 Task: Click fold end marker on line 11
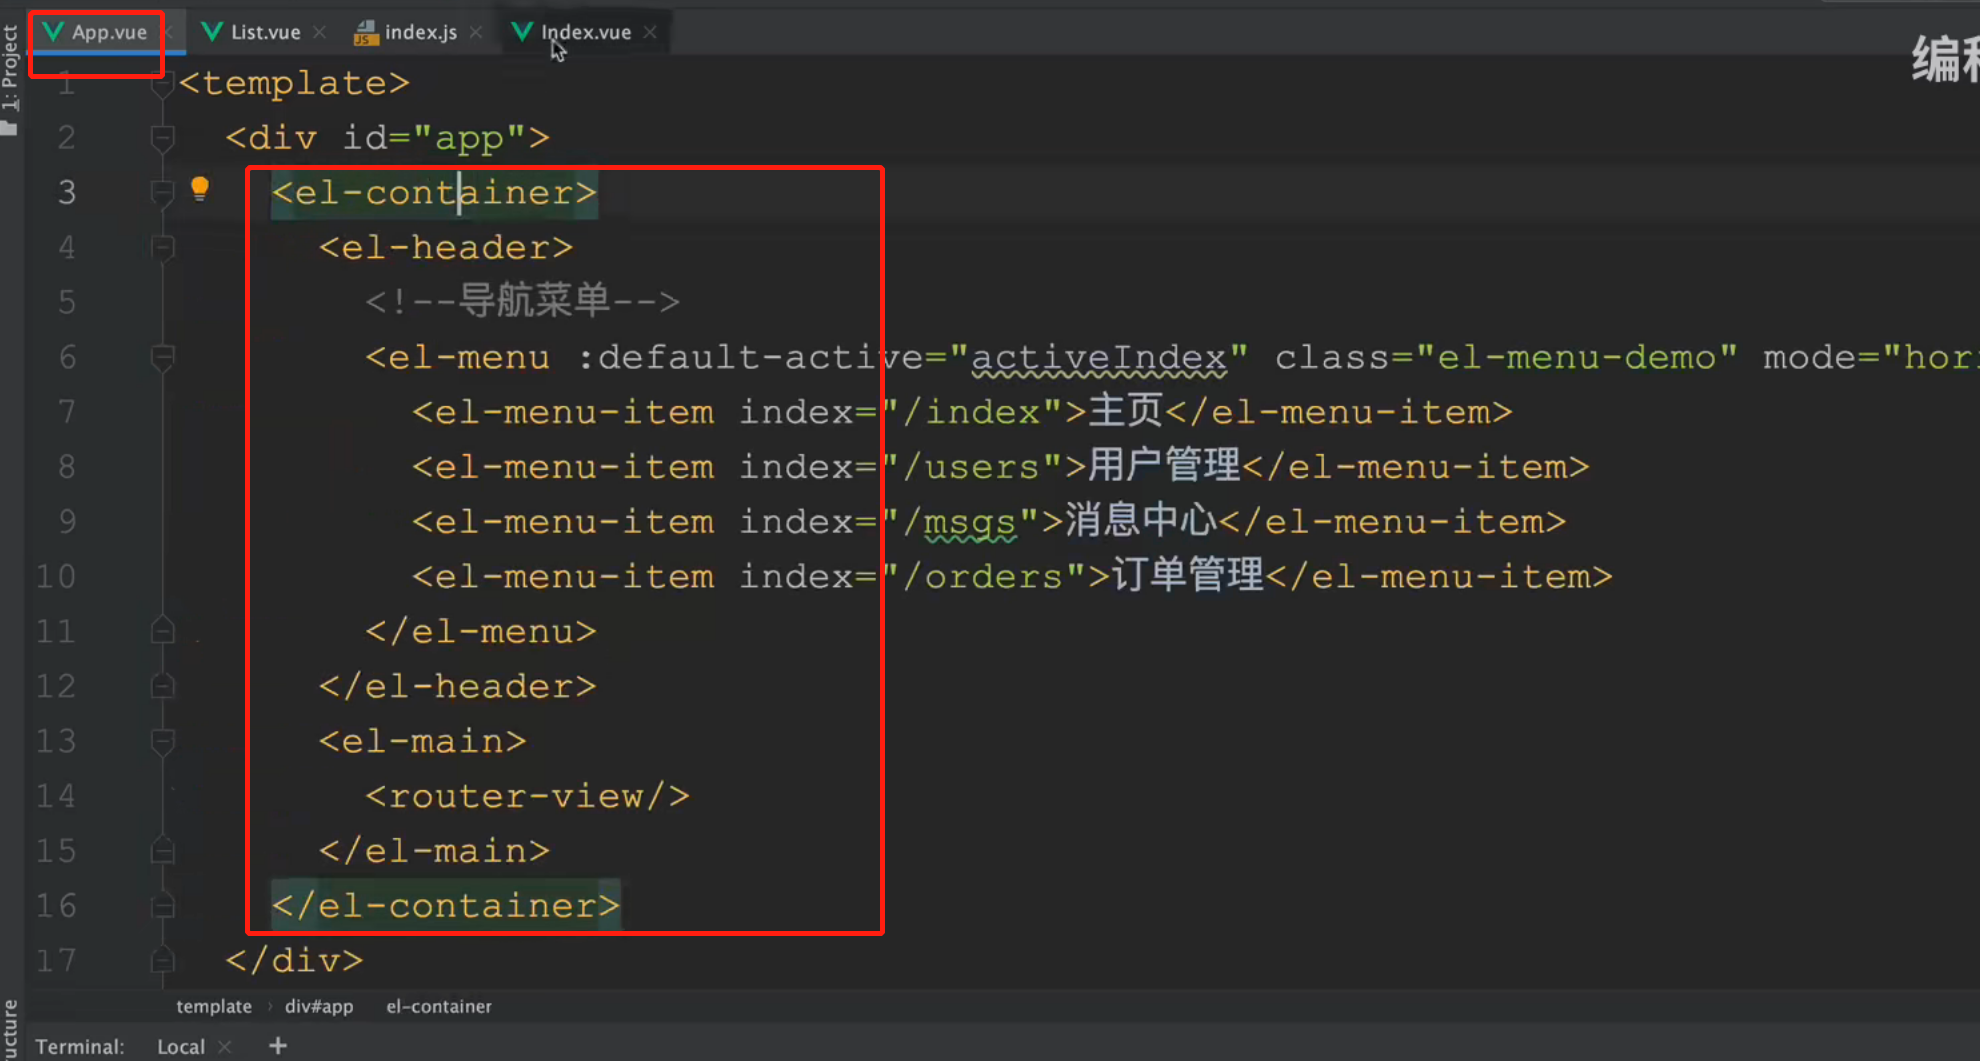(163, 631)
